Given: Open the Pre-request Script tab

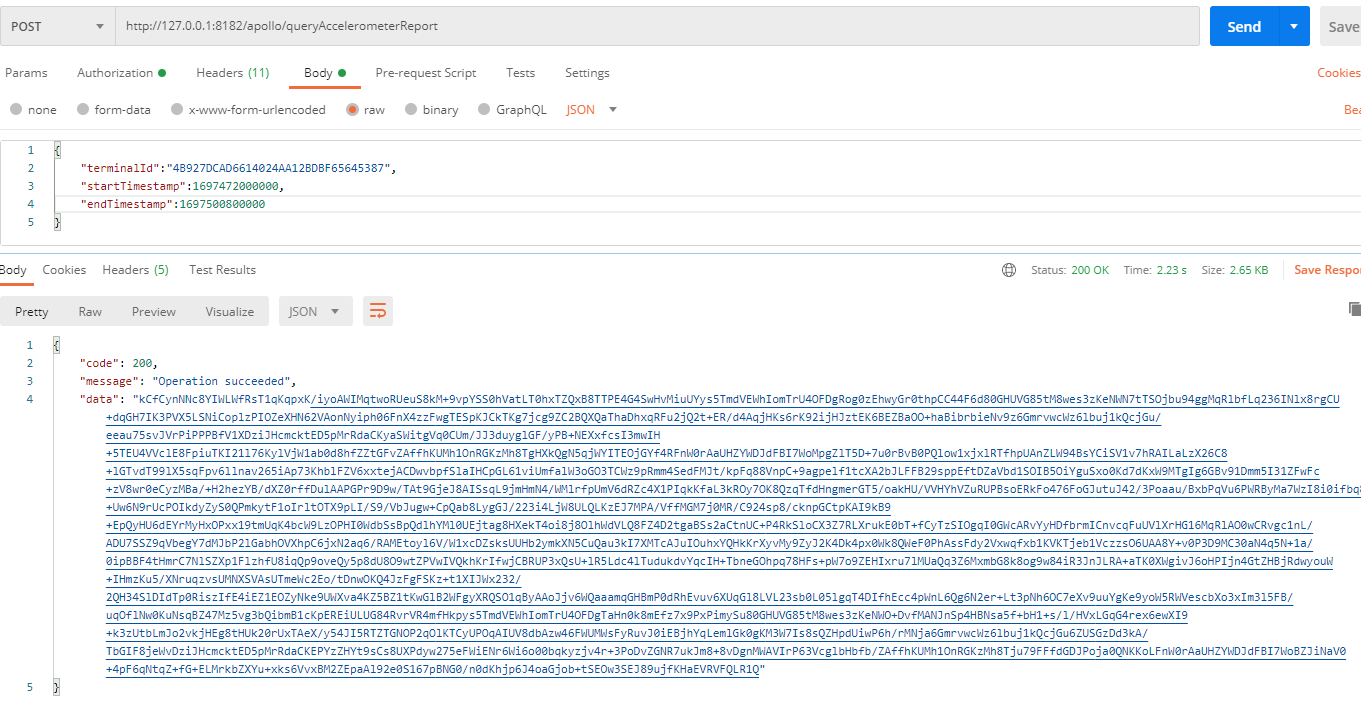Looking at the screenshot, I should [425, 73].
